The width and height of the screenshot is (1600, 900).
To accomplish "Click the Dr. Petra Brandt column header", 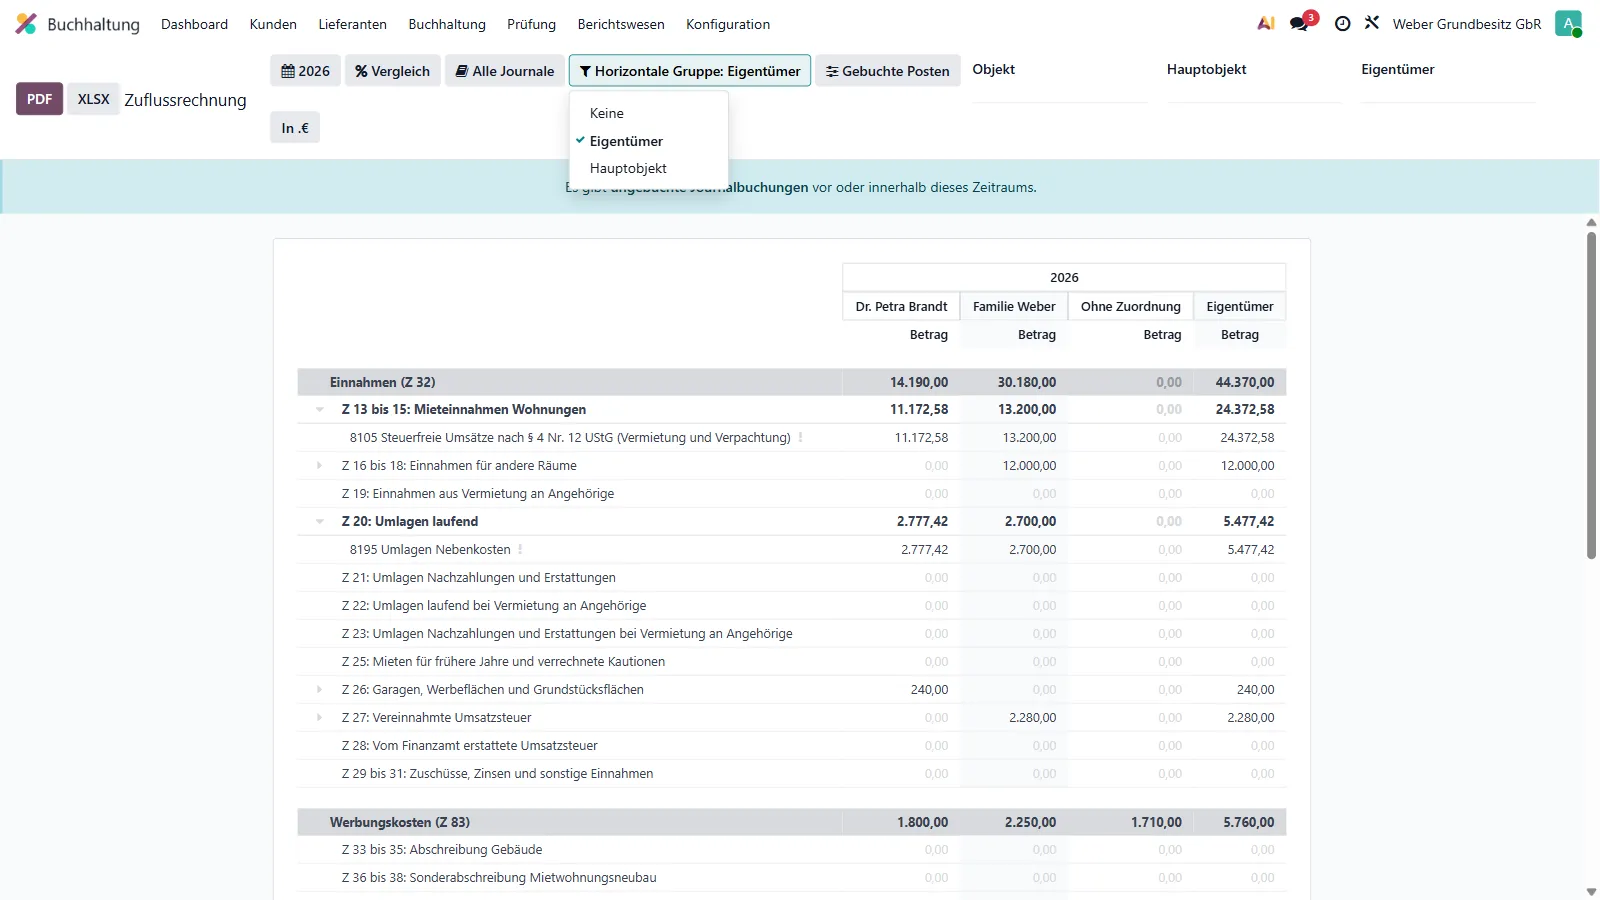I will [x=901, y=306].
